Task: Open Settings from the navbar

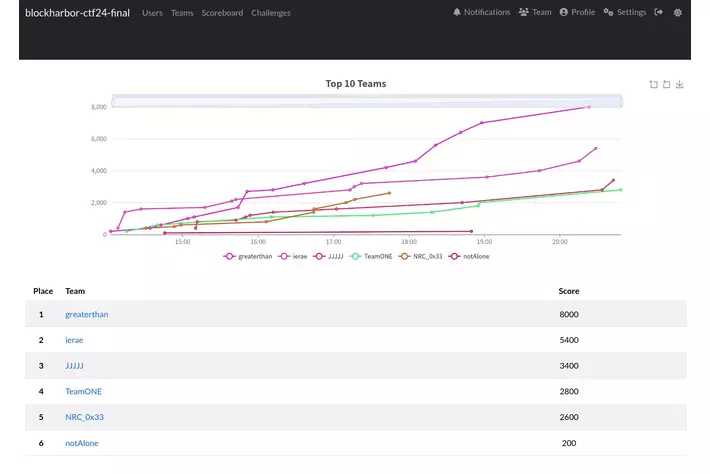Action: [625, 13]
